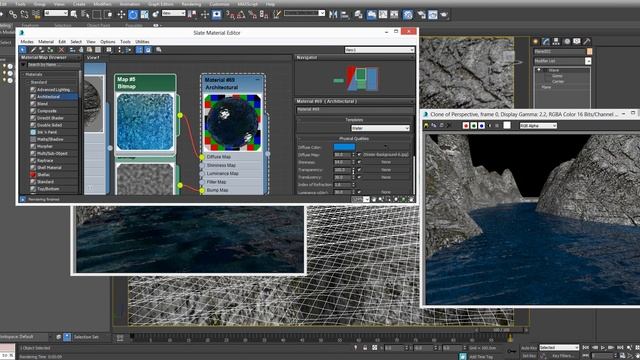Open the Utilities menu in Slate editor
The width and height of the screenshot is (640, 360).
142,42
